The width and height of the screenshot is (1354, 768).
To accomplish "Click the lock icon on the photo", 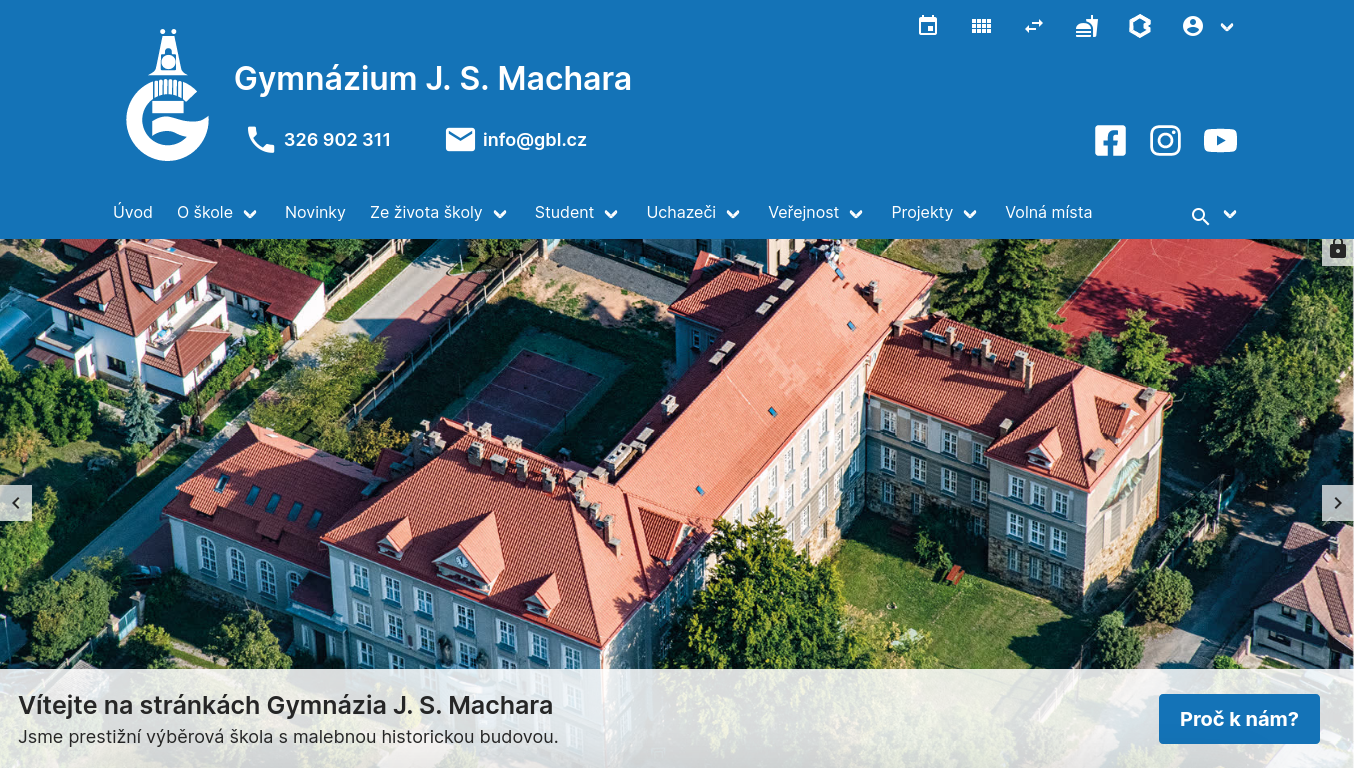I will (x=1337, y=249).
